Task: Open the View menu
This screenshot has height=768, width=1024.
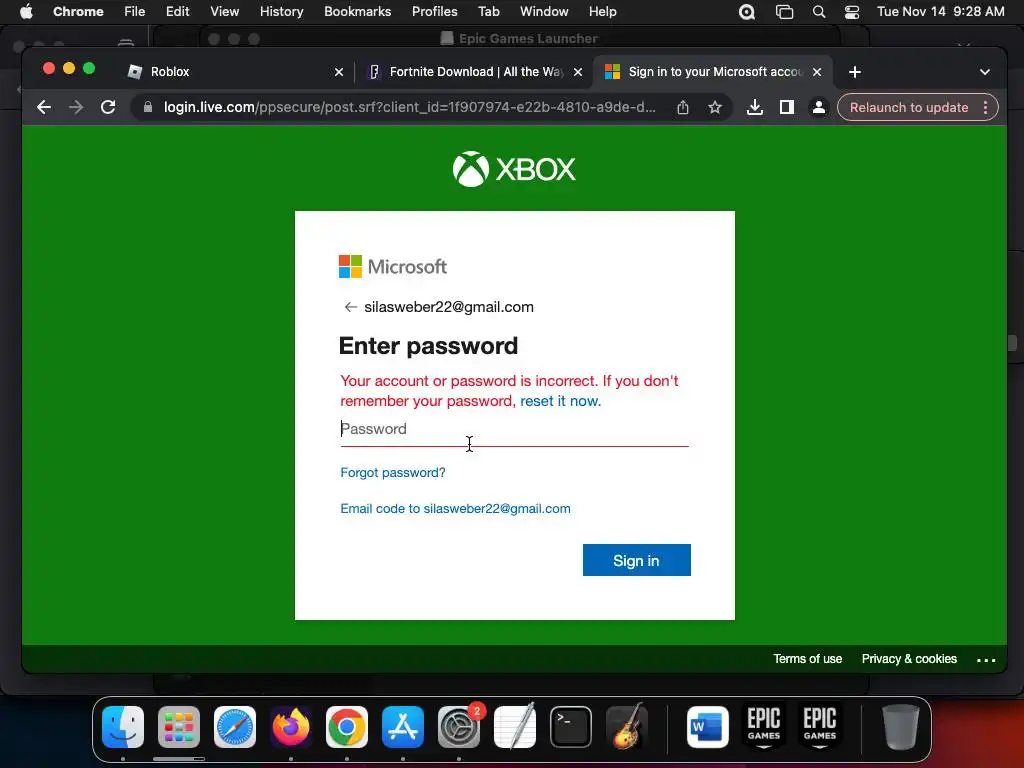Action: coord(224,12)
